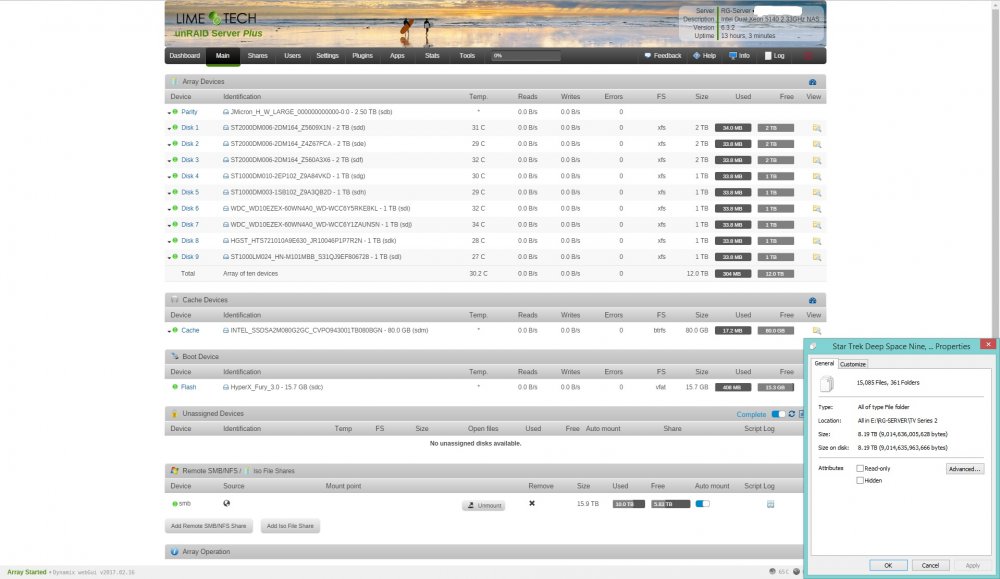Click the Lime Tech unRAID logo

click(x=217, y=25)
